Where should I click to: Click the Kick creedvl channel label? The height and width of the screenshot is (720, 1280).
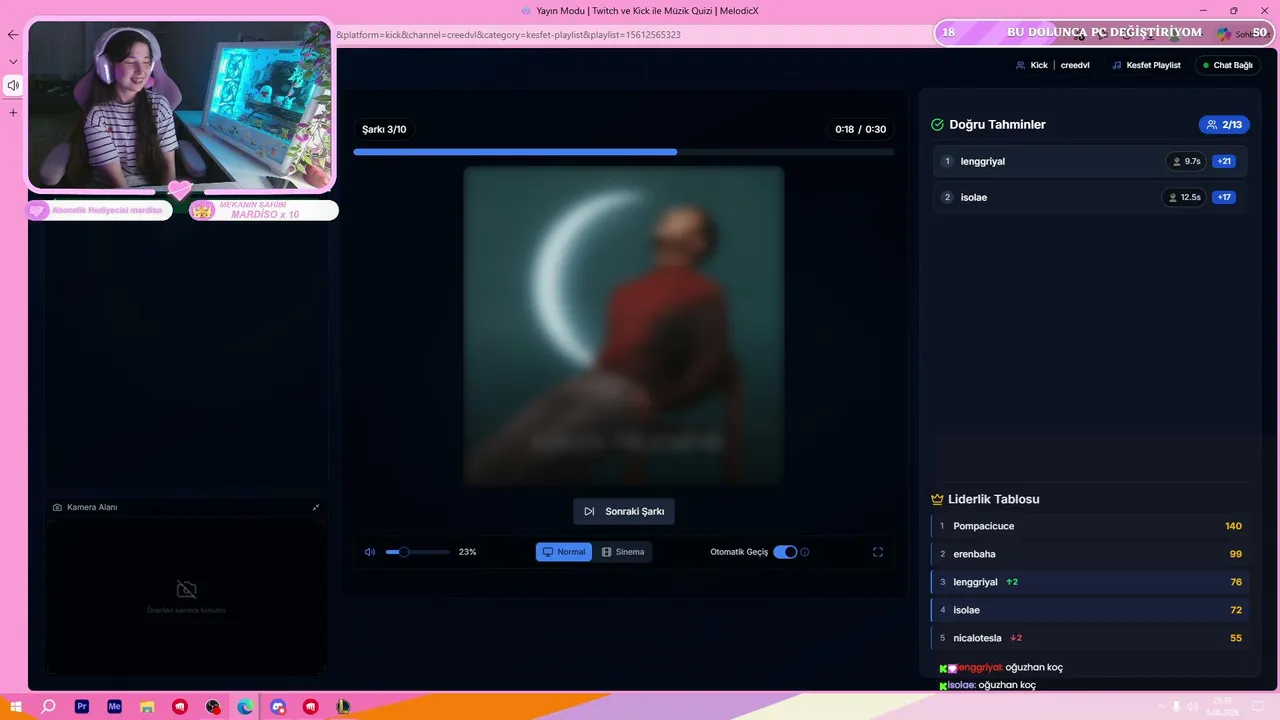point(1052,65)
